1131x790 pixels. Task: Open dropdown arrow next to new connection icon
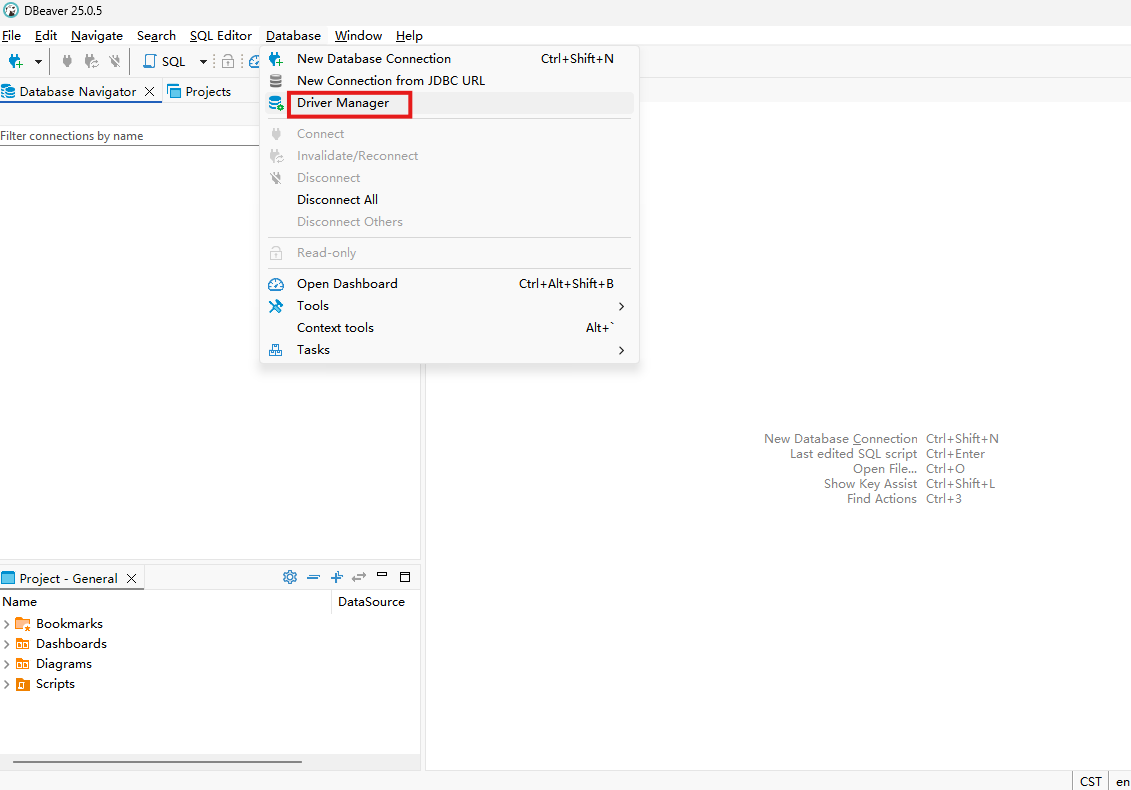coord(38,61)
